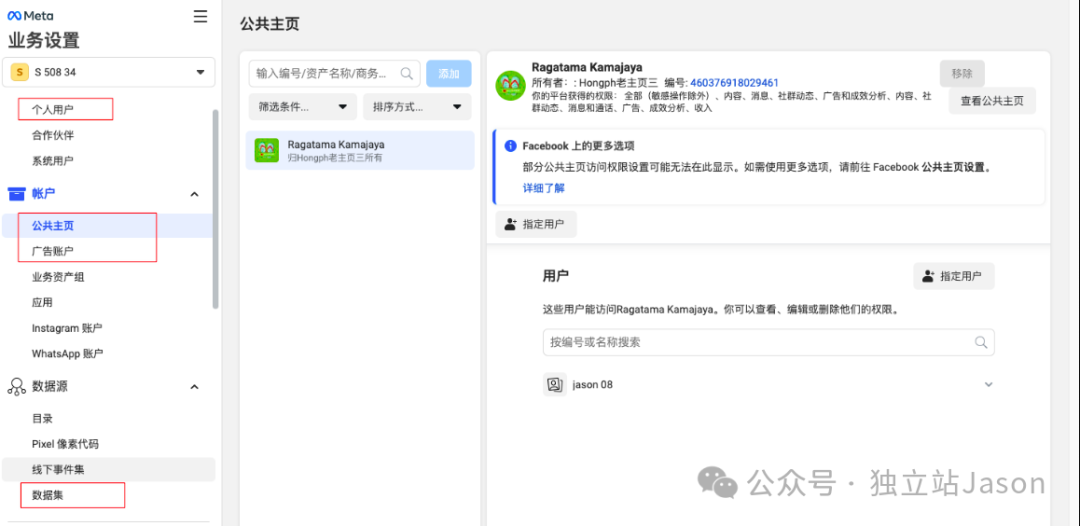Screen dimensions: 1080x526
Task: Click Ragatama Kamajaya list thumbnail
Action: 267,150
